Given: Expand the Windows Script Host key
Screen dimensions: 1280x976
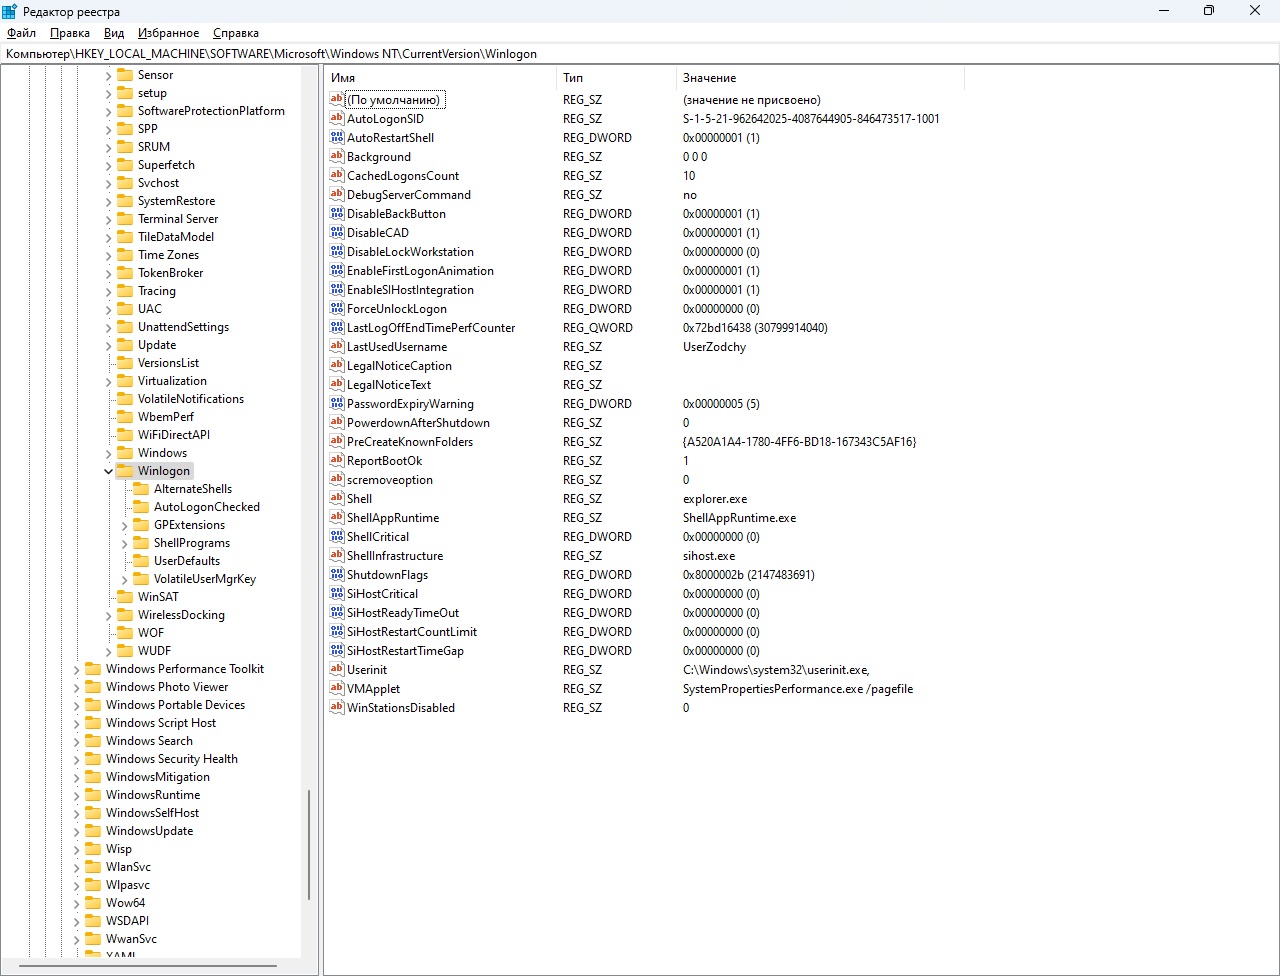Looking at the screenshot, I should pyautogui.click(x=77, y=723).
